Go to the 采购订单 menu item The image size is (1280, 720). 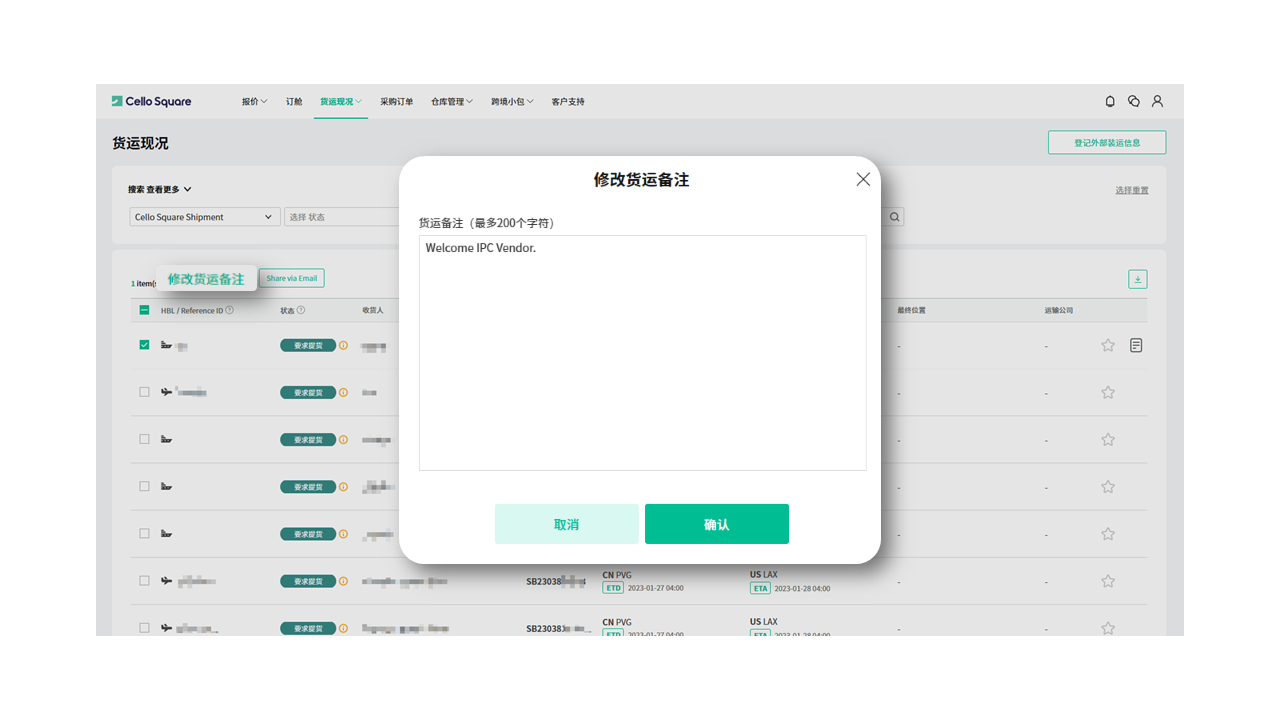396,101
